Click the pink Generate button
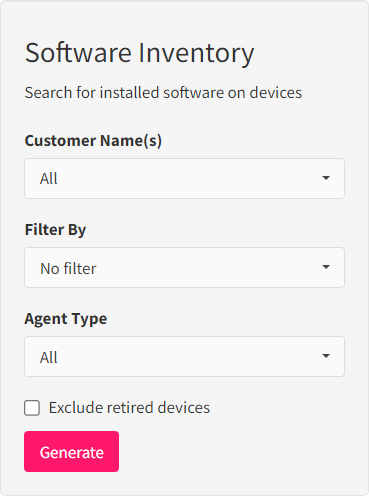This screenshot has width=369, height=496. [71, 451]
